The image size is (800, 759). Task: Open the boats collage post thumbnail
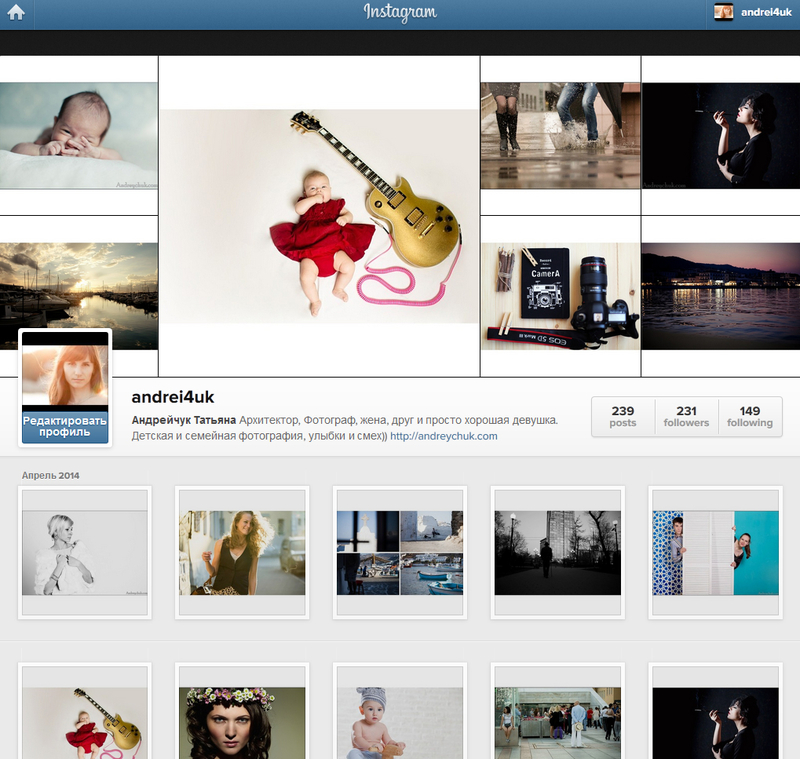pyautogui.click(x=400, y=553)
